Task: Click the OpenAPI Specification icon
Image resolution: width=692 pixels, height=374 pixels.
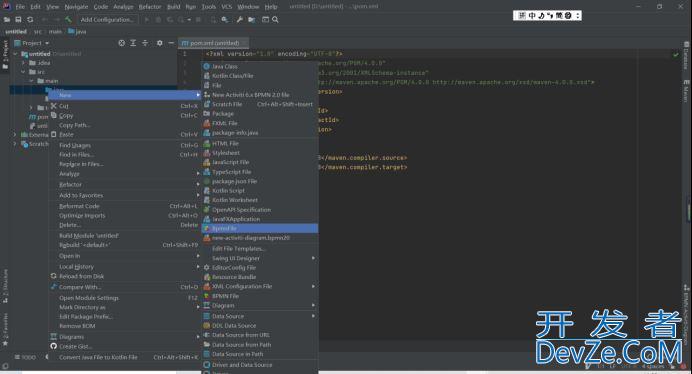Action: click(x=207, y=210)
